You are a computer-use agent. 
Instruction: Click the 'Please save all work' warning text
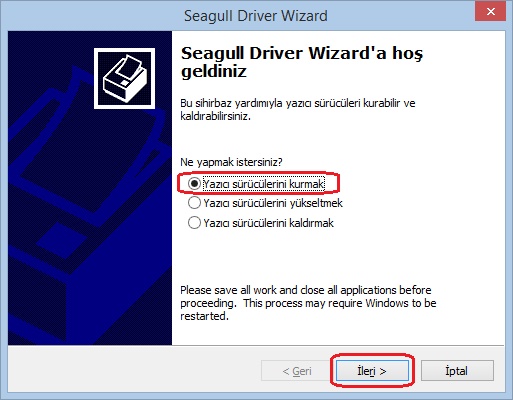(x=308, y=303)
